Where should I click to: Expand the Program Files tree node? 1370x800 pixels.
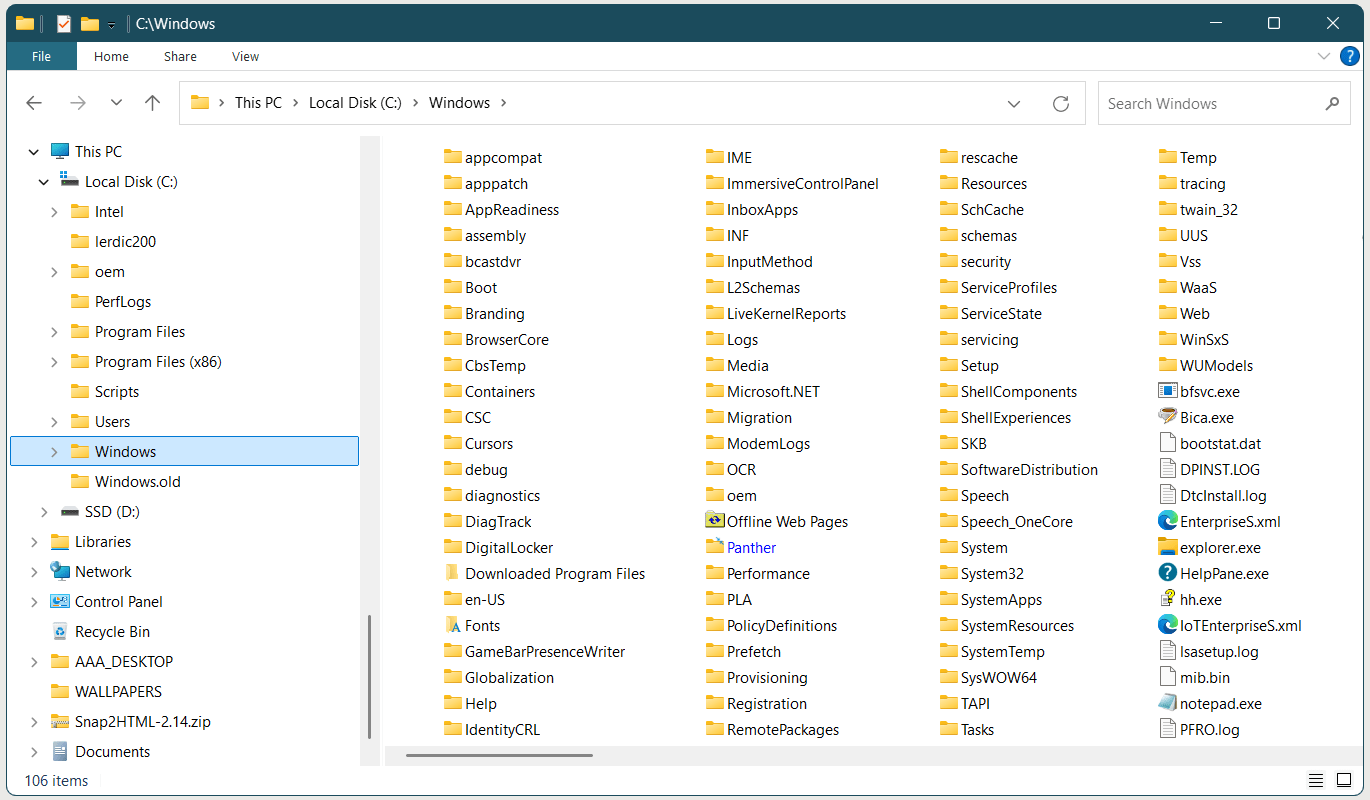coord(54,332)
